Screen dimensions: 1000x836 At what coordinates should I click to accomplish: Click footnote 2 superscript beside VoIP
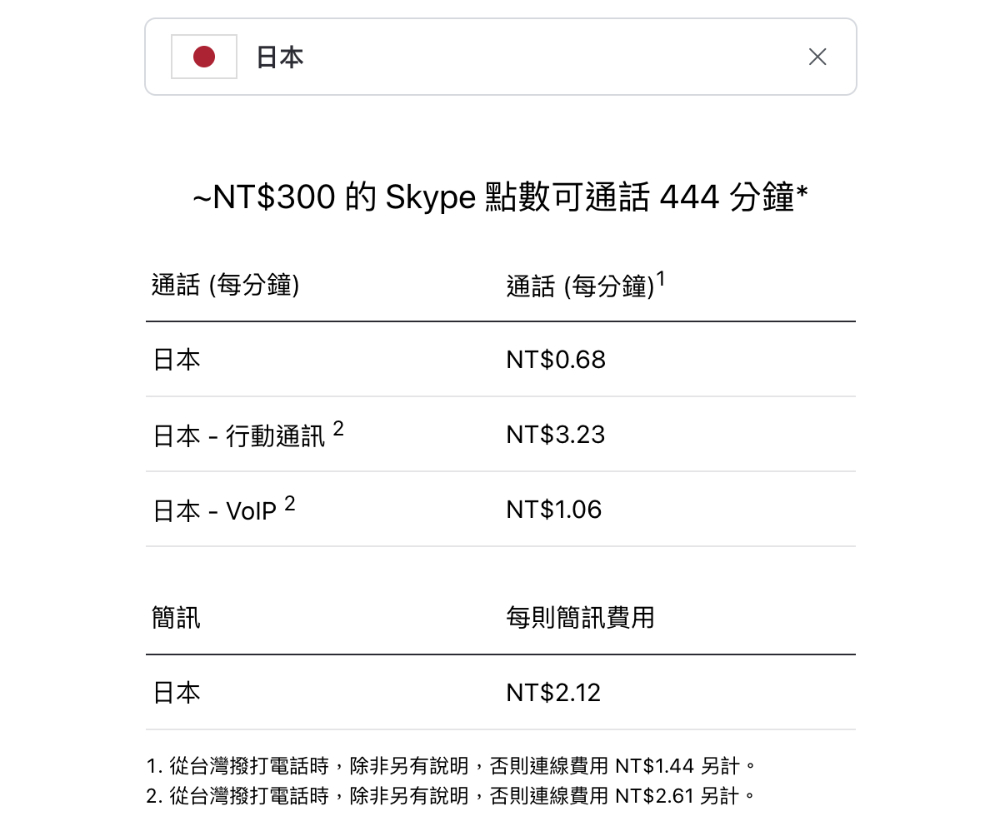pyautogui.click(x=290, y=503)
